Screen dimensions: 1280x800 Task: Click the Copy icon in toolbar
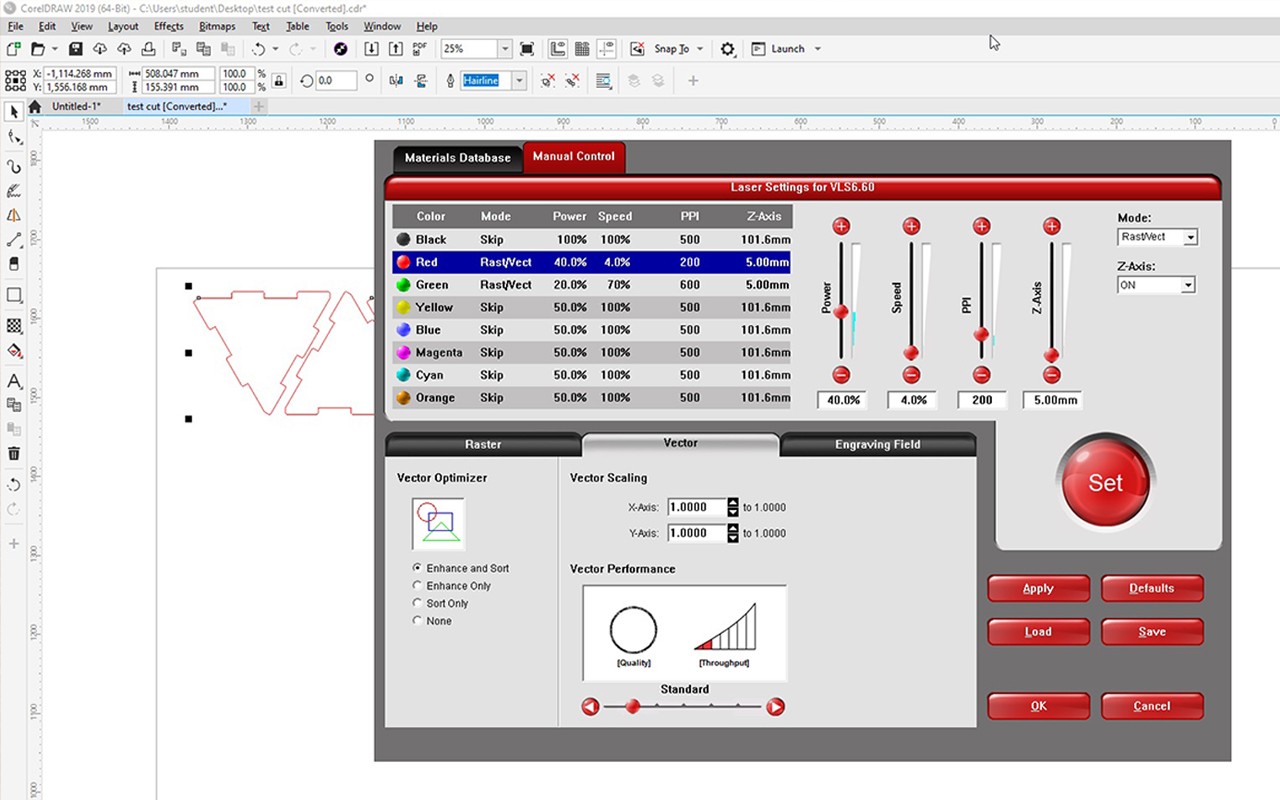pyautogui.click(x=204, y=48)
